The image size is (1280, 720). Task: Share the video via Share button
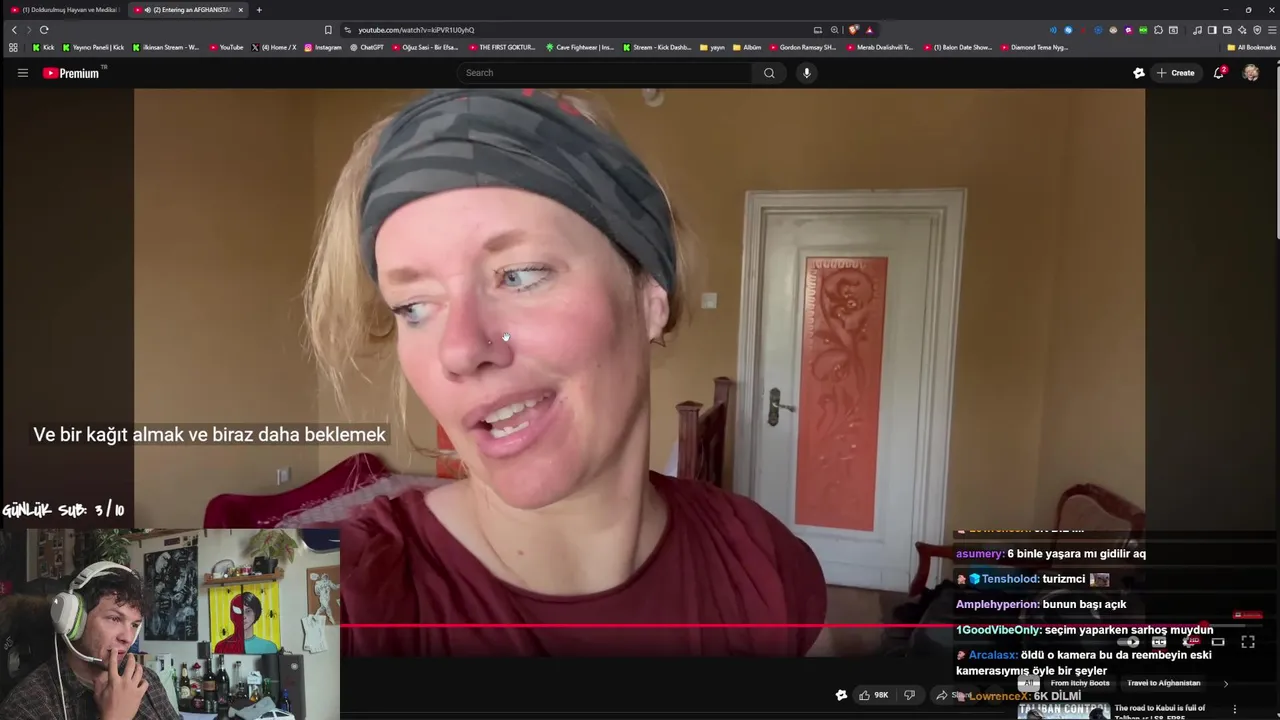[952, 695]
